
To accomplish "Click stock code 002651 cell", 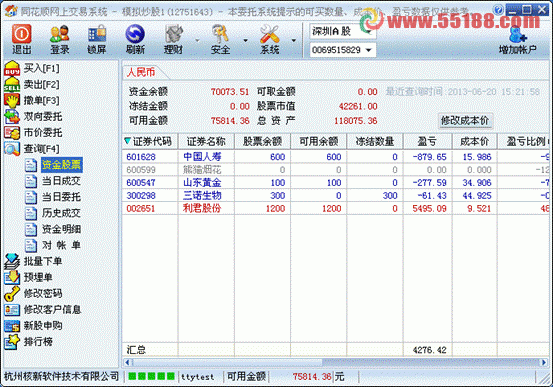I will [141, 208].
